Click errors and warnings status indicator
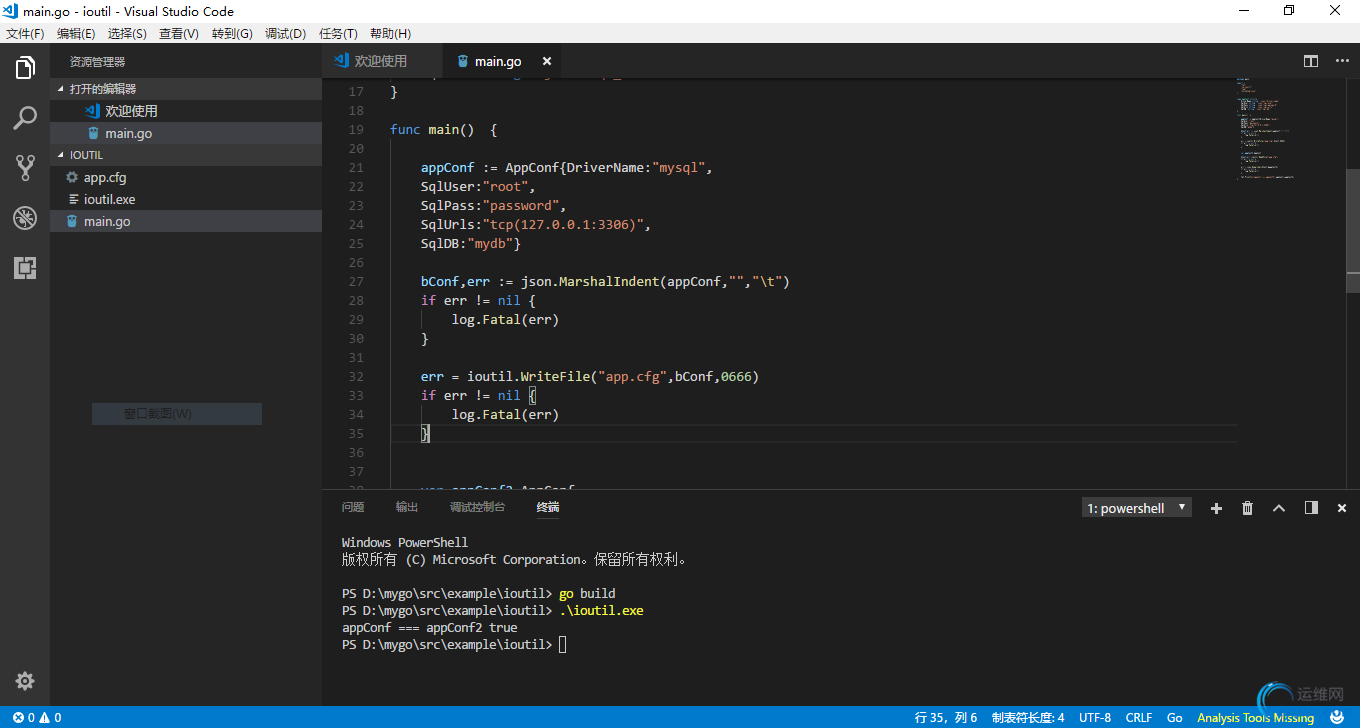The image size is (1360, 728). point(37,717)
